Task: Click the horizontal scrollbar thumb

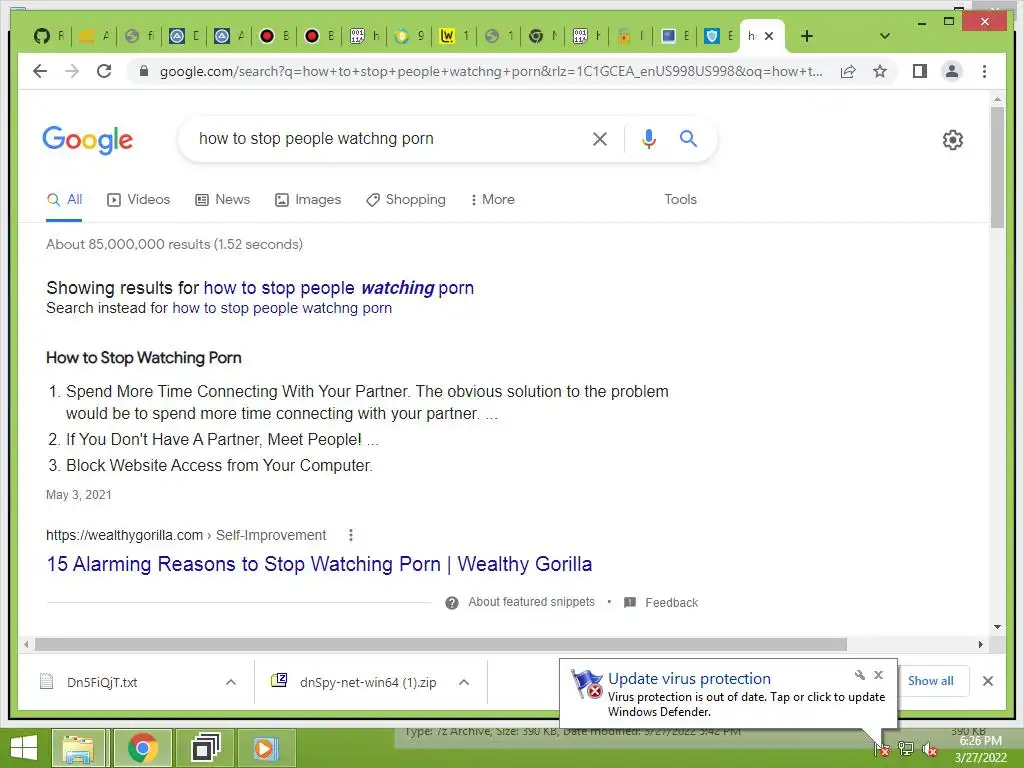Action: (440, 645)
